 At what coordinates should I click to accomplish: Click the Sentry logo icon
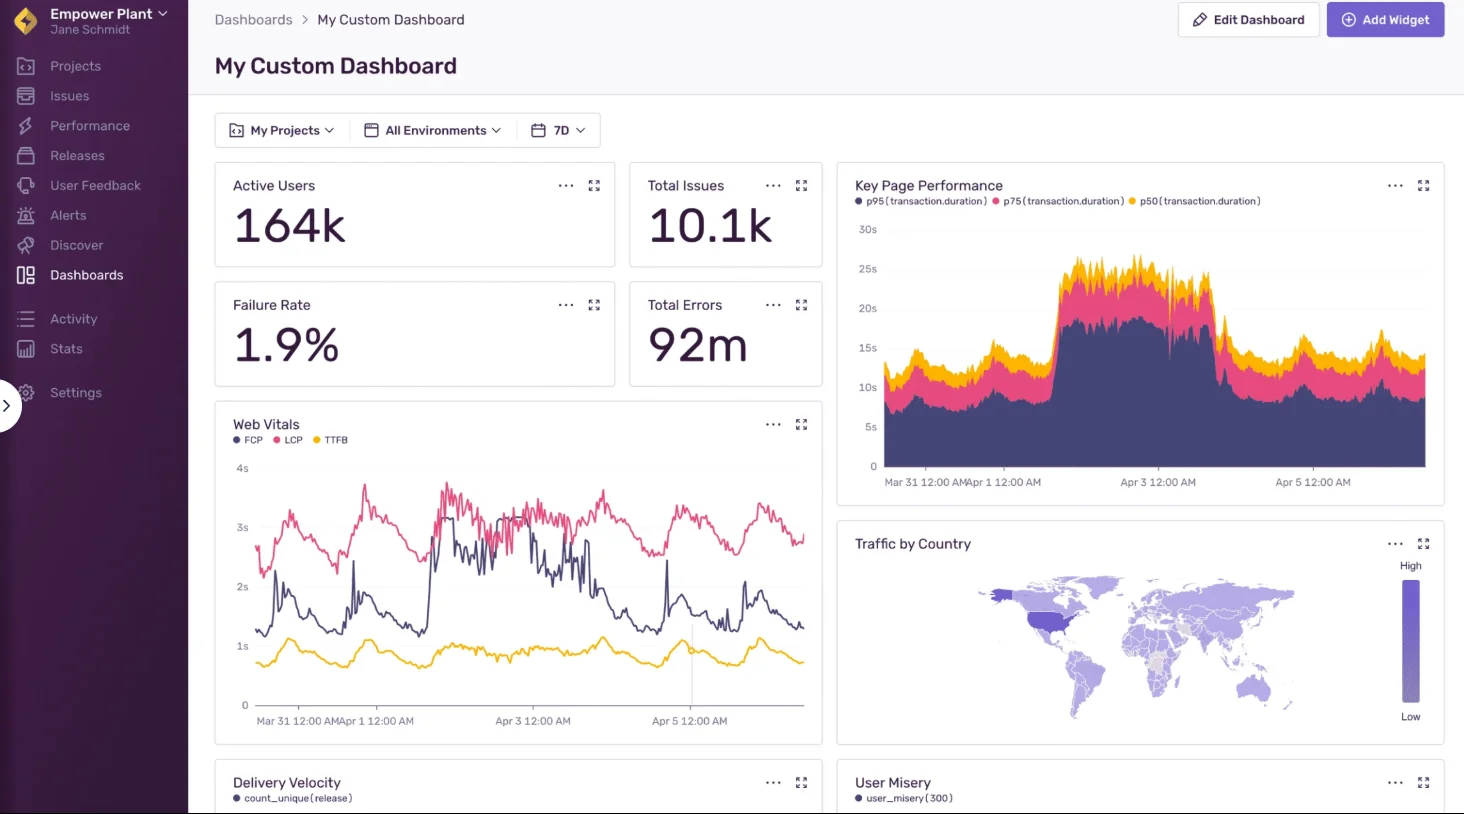click(26, 21)
